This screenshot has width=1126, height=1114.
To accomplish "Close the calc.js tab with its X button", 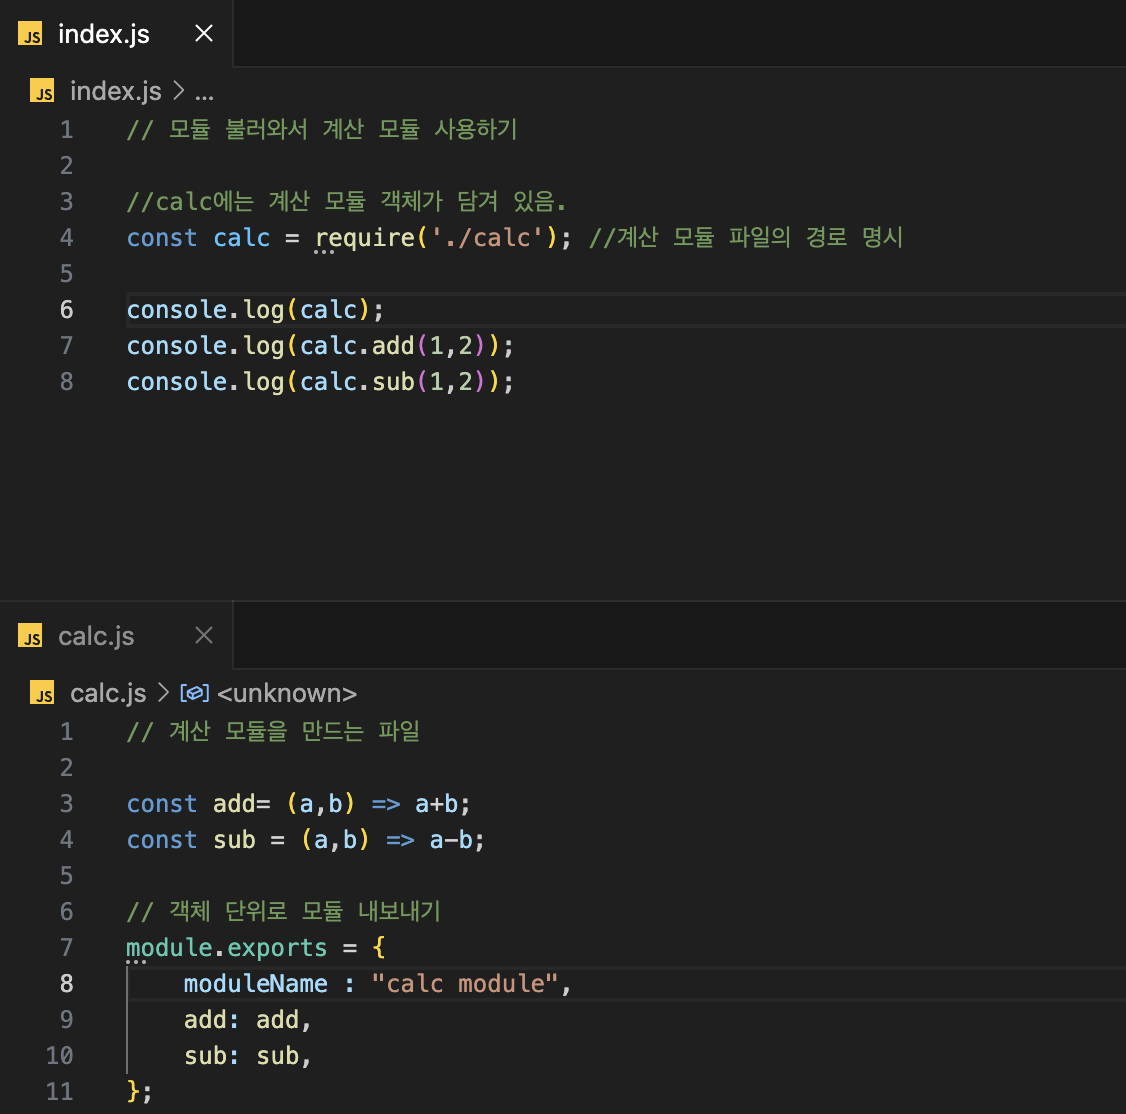I will pos(203,634).
